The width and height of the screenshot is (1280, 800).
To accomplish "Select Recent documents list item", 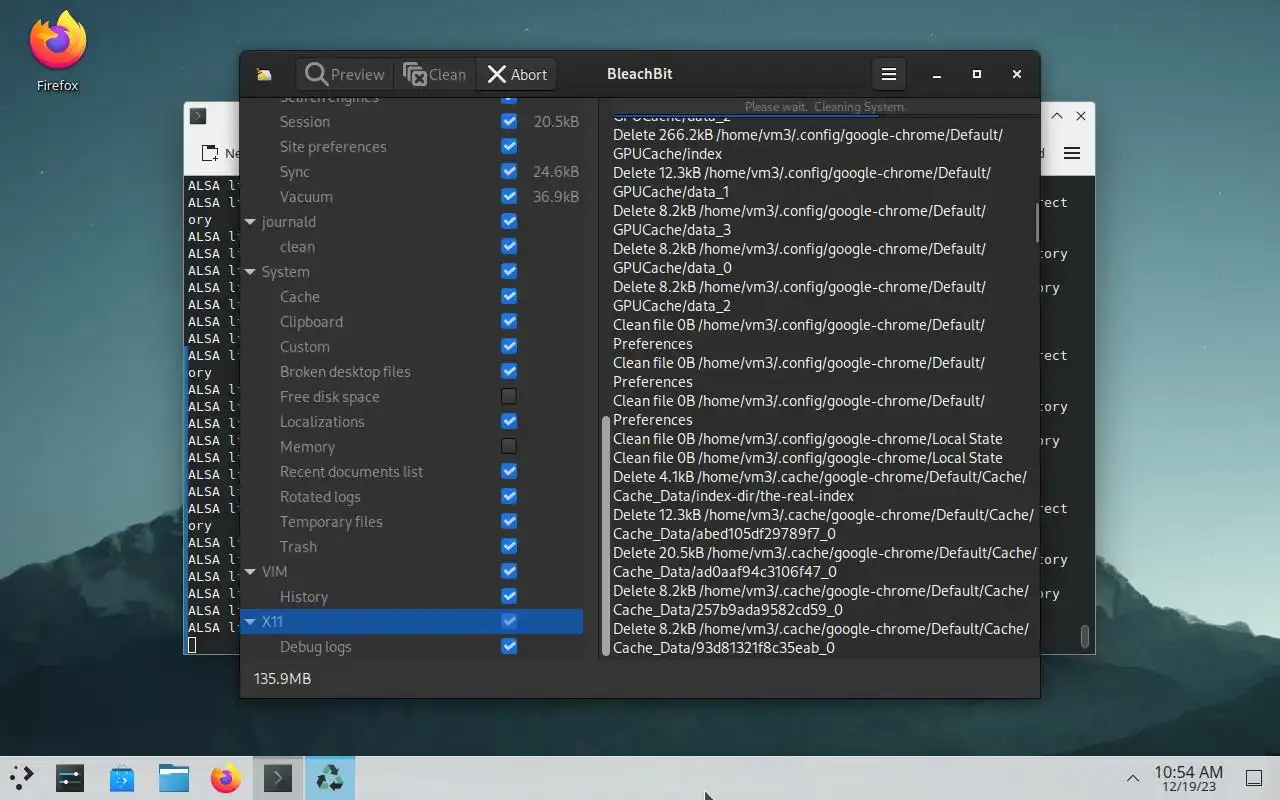I will [x=351, y=471].
